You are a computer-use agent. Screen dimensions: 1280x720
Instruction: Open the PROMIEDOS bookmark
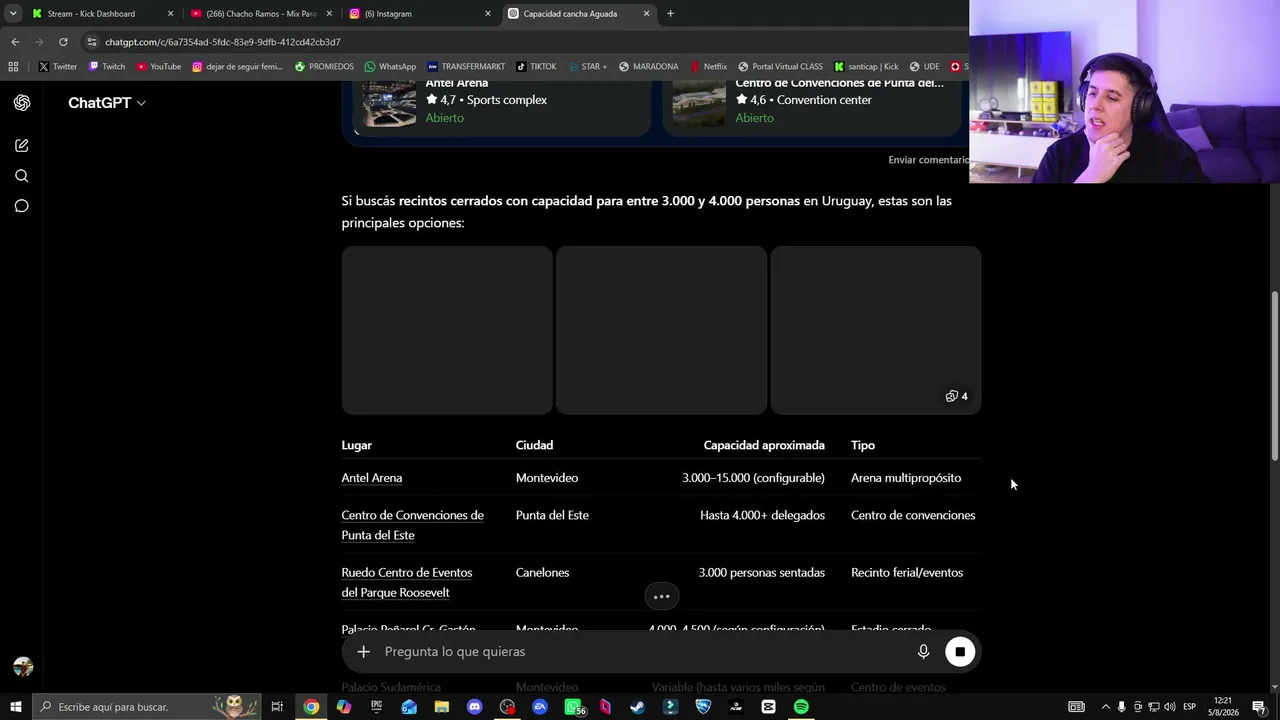click(x=324, y=67)
